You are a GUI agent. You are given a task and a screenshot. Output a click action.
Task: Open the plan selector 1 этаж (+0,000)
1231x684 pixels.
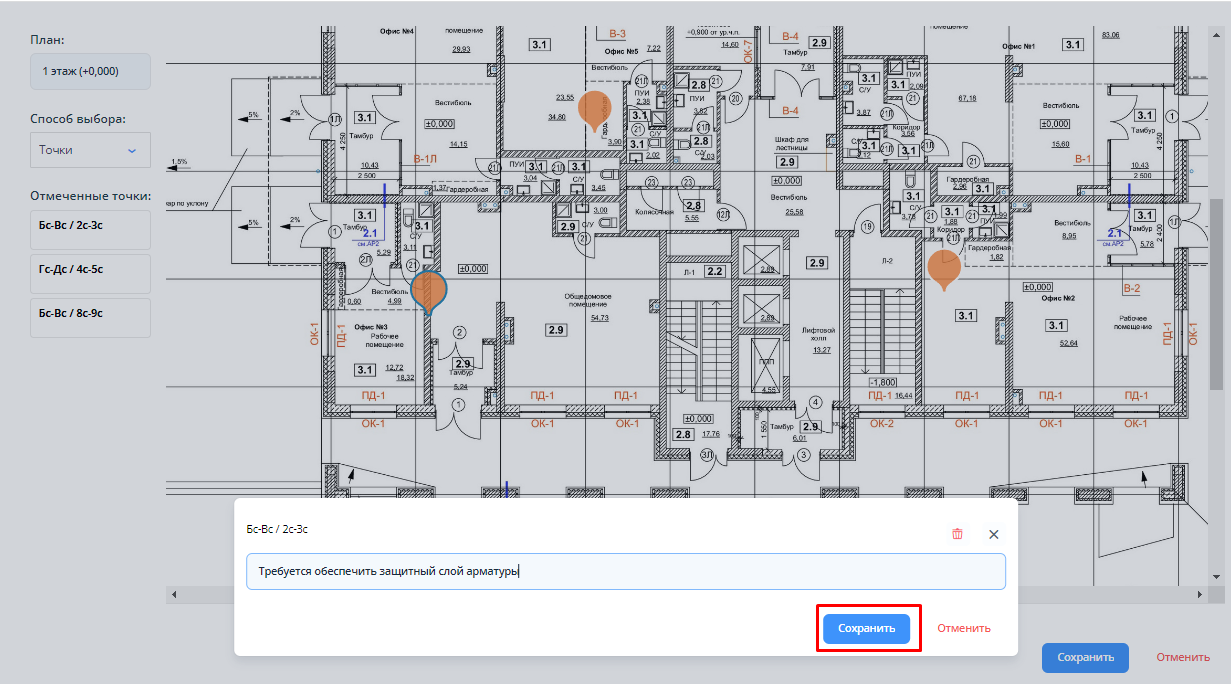90,72
